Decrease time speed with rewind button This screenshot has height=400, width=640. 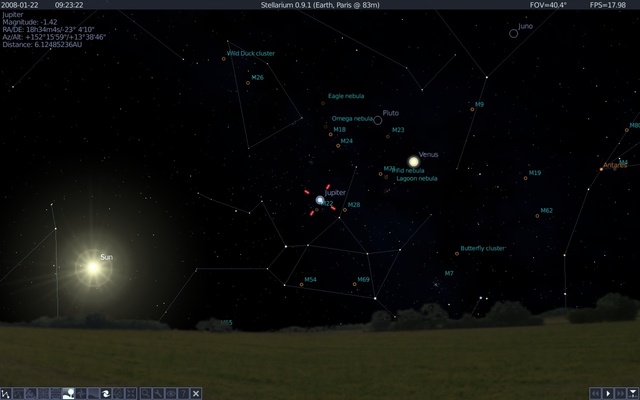tap(596, 393)
